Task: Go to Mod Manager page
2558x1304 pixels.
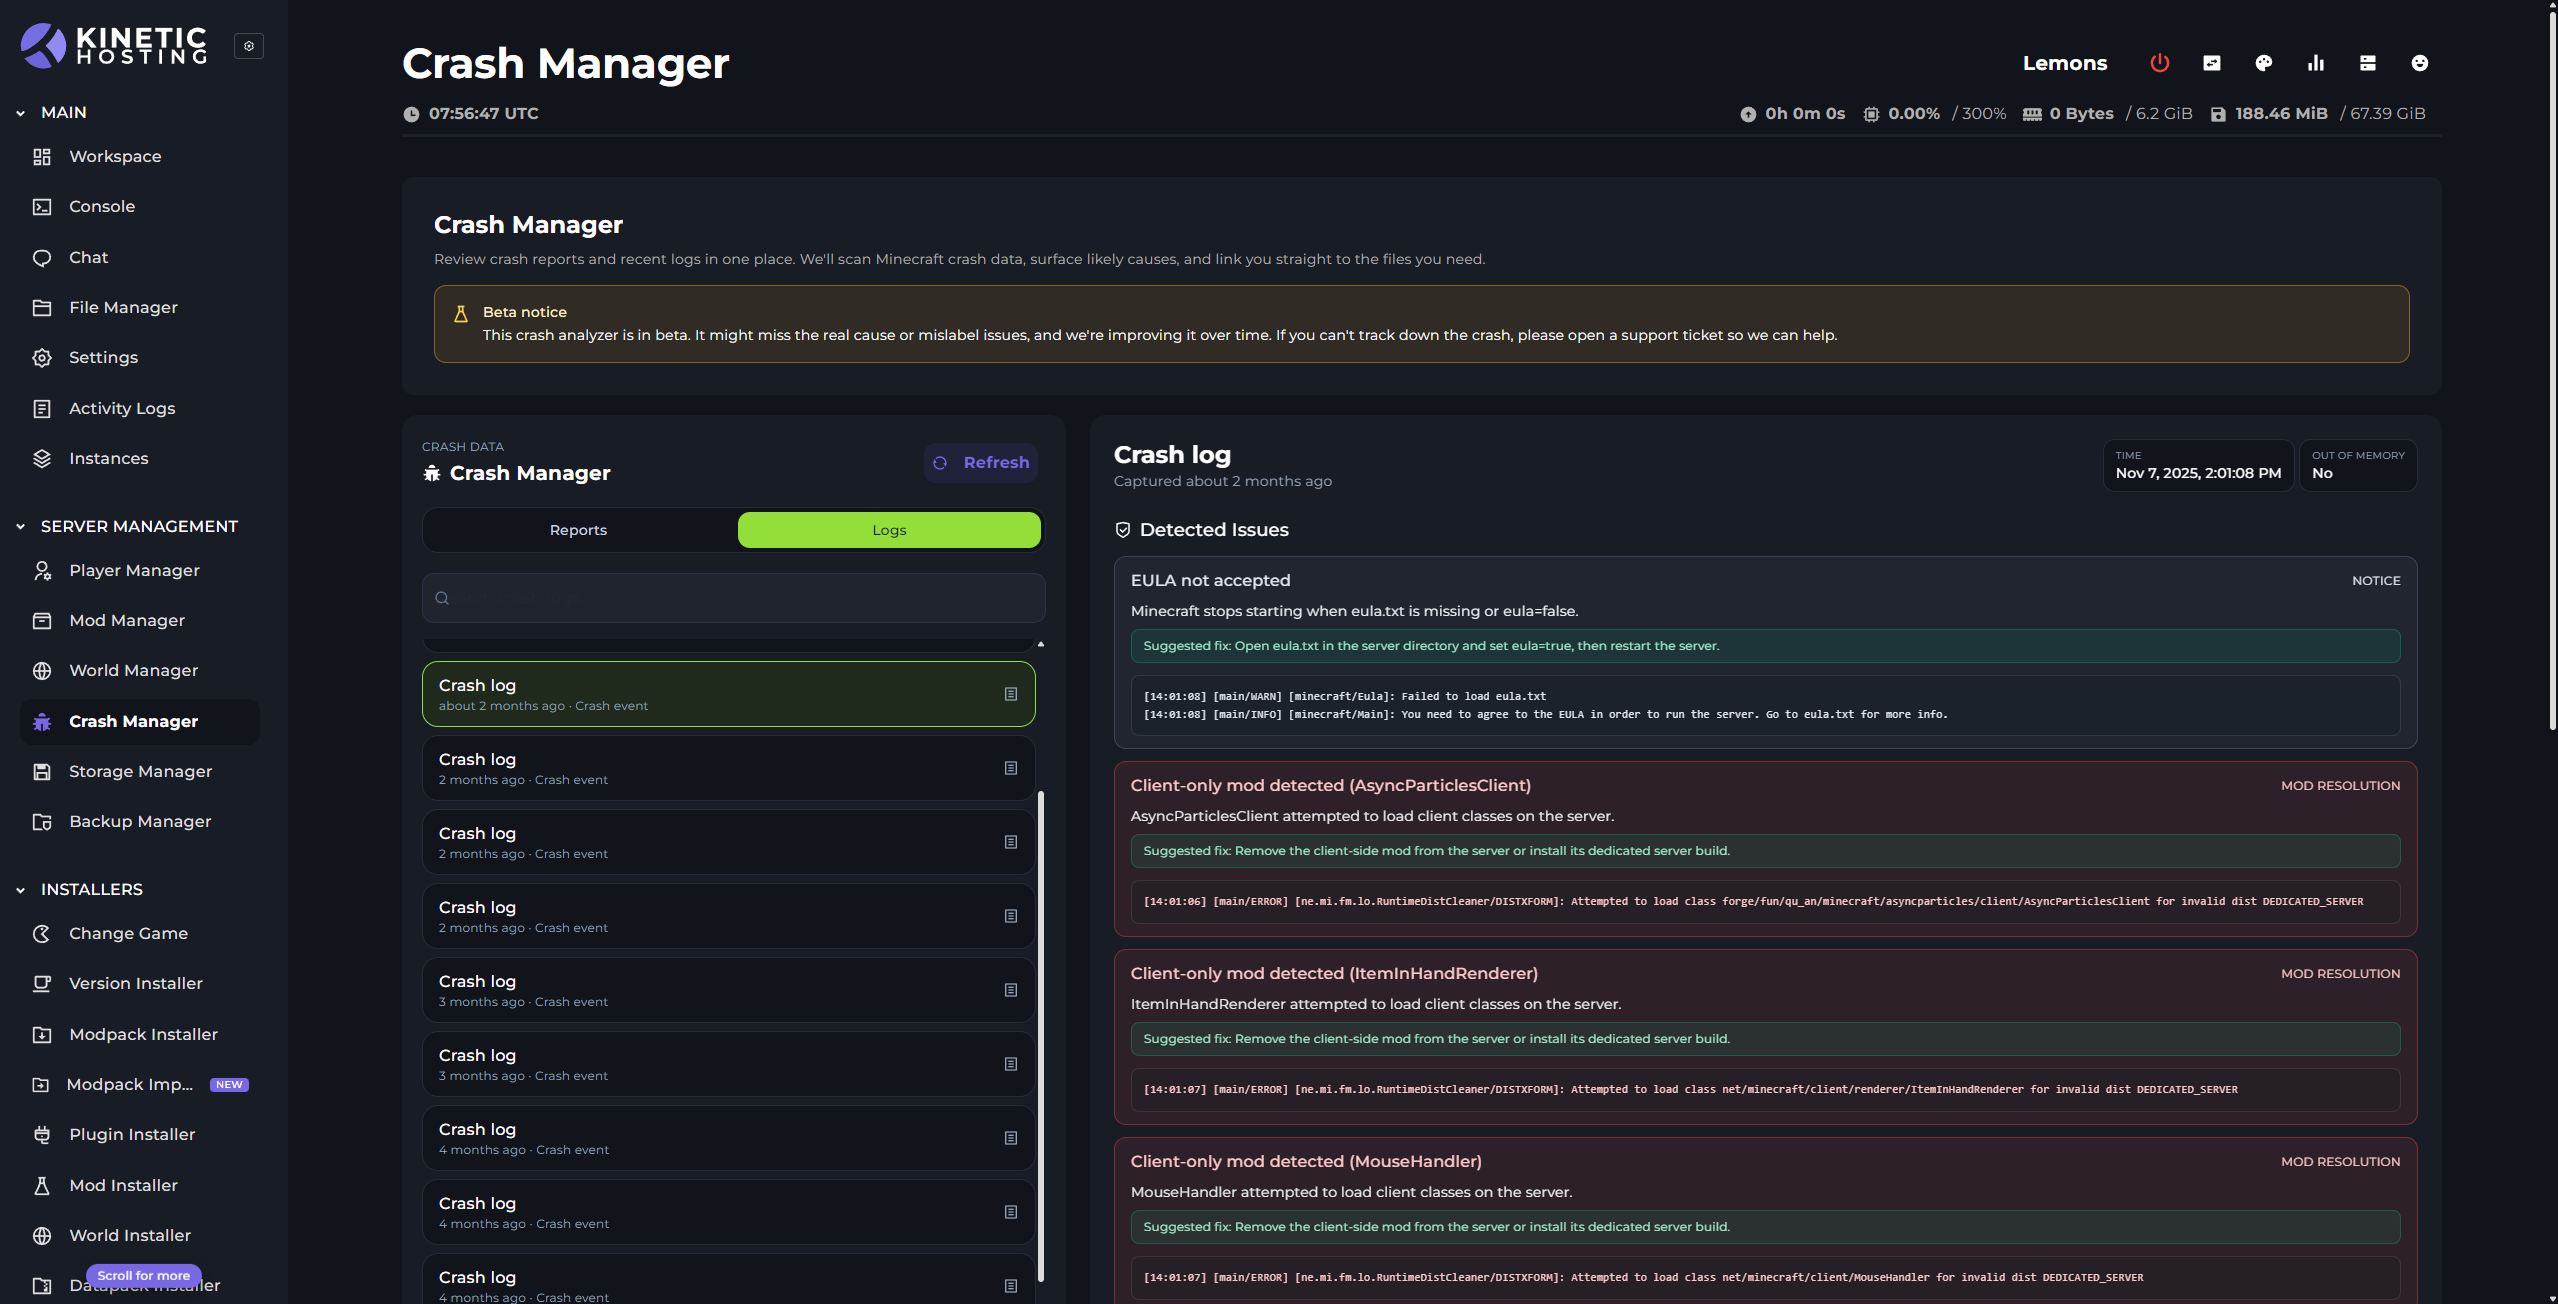Action: (x=127, y=620)
